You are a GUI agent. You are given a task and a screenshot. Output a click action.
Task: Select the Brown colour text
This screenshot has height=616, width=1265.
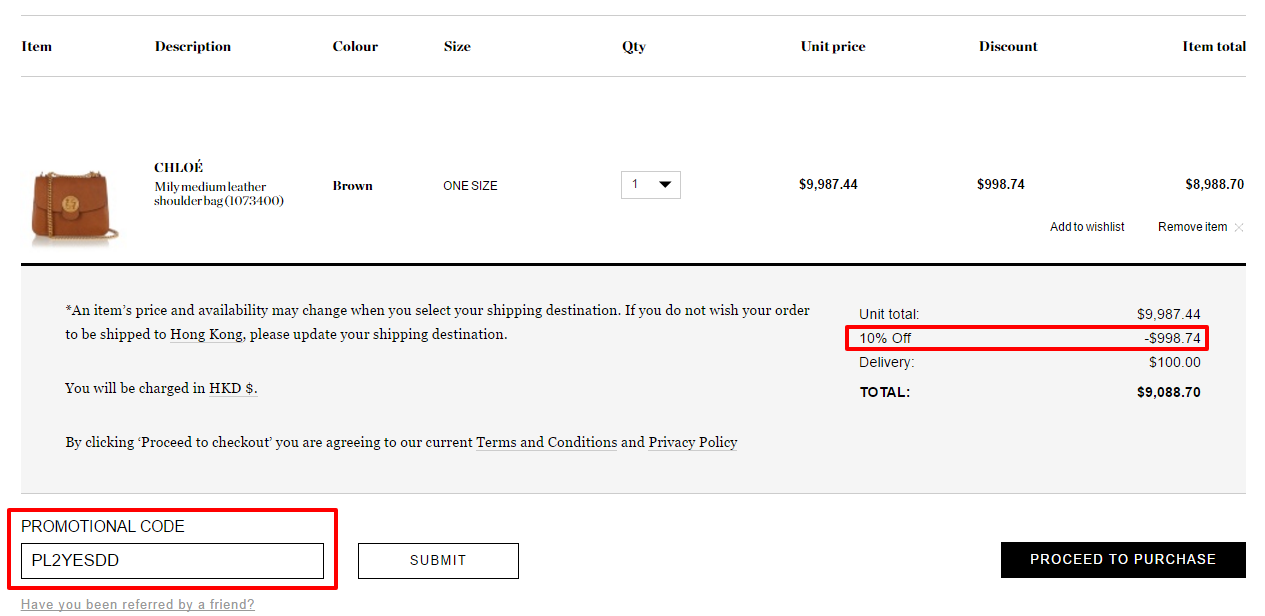coord(353,186)
